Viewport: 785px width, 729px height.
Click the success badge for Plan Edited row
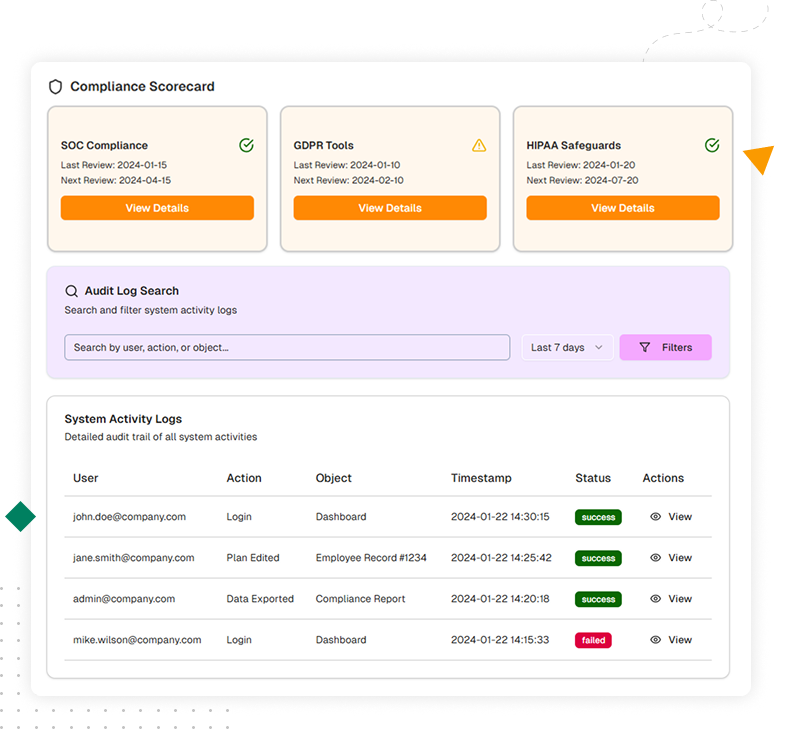coord(598,558)
